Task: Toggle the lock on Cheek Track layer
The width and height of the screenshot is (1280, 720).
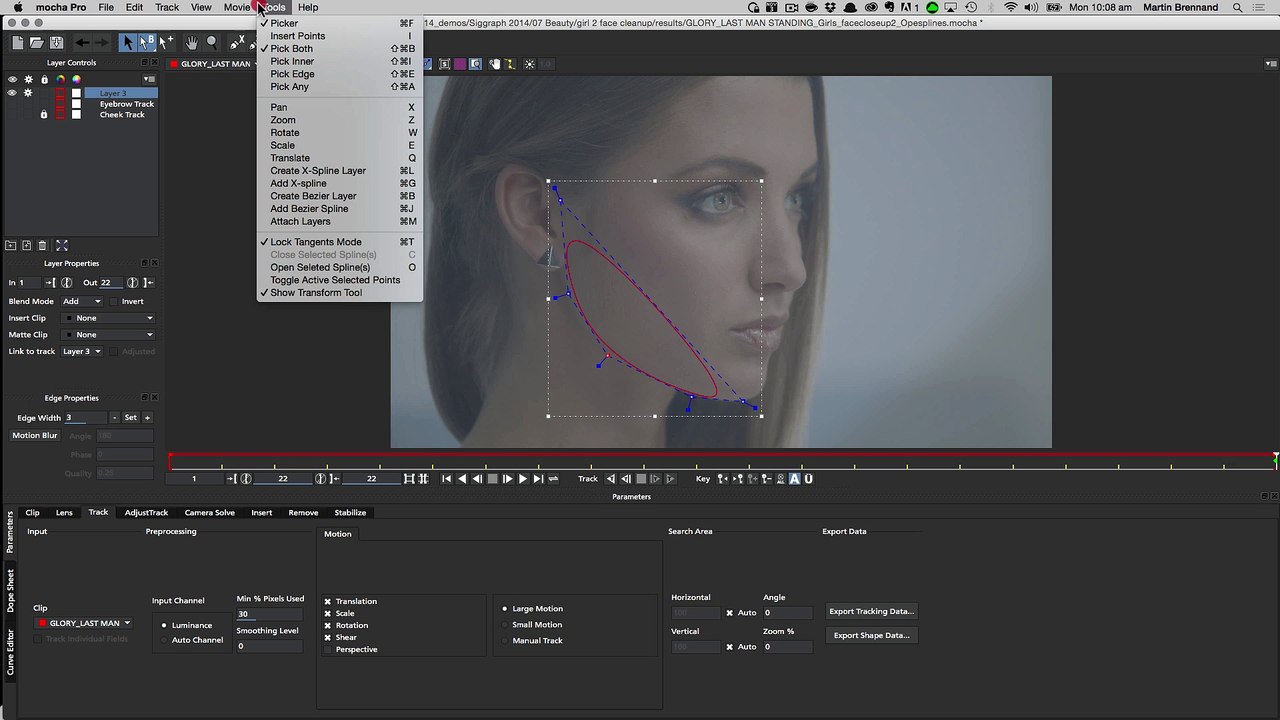Action: [x=44, y=115]
